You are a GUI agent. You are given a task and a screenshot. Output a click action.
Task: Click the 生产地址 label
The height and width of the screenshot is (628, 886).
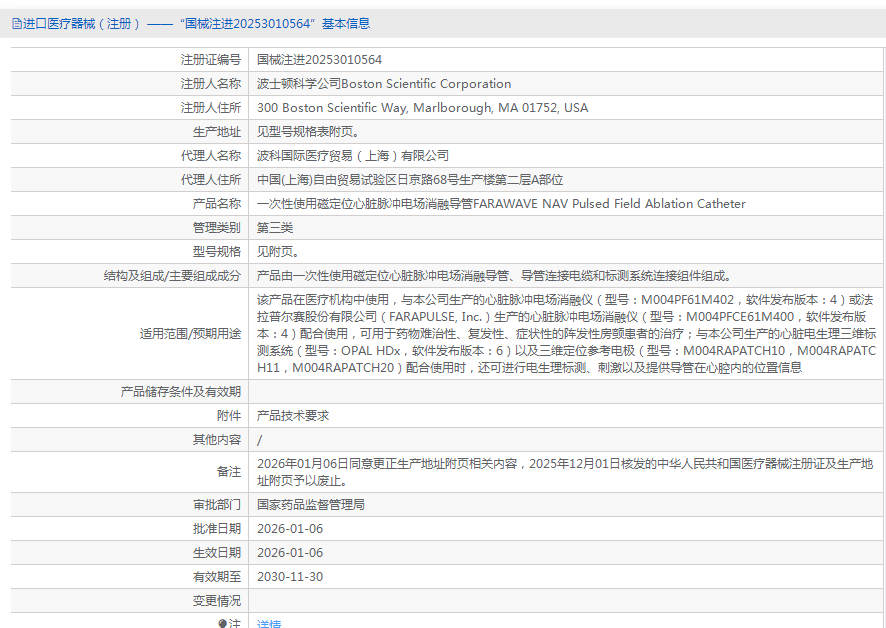(217, 132)
